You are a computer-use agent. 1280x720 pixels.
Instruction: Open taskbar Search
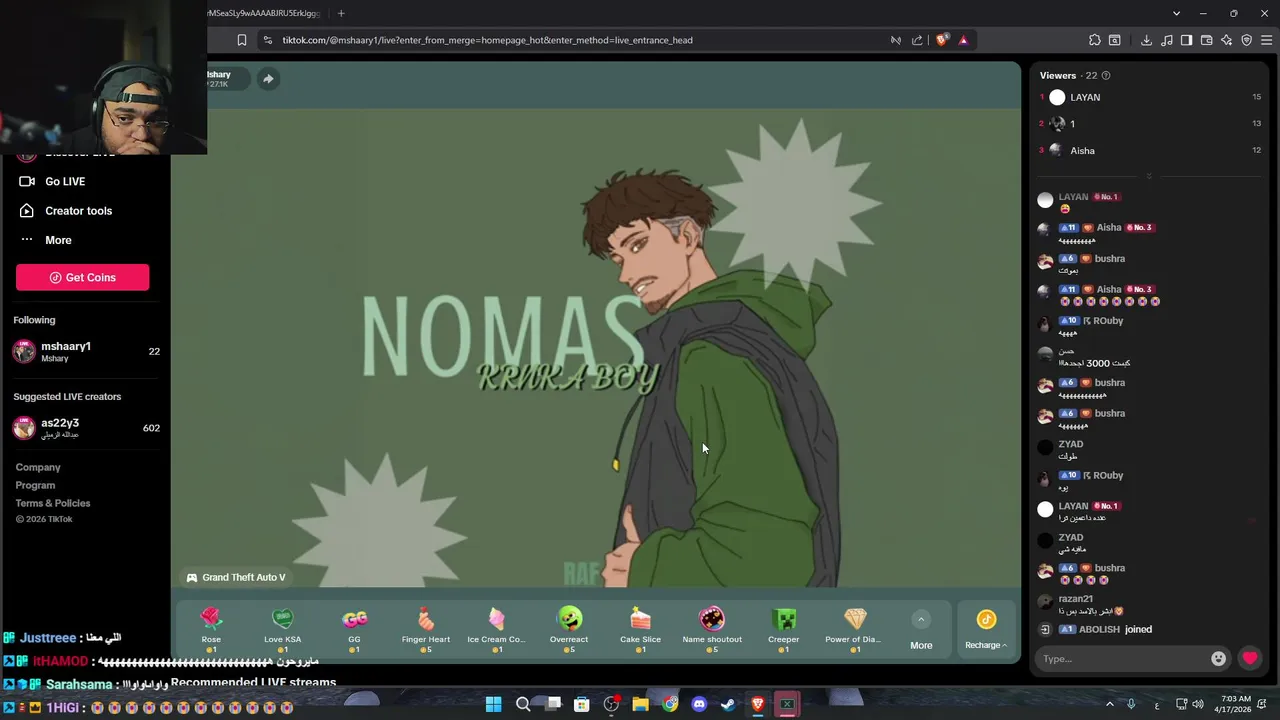pos(523,704)
